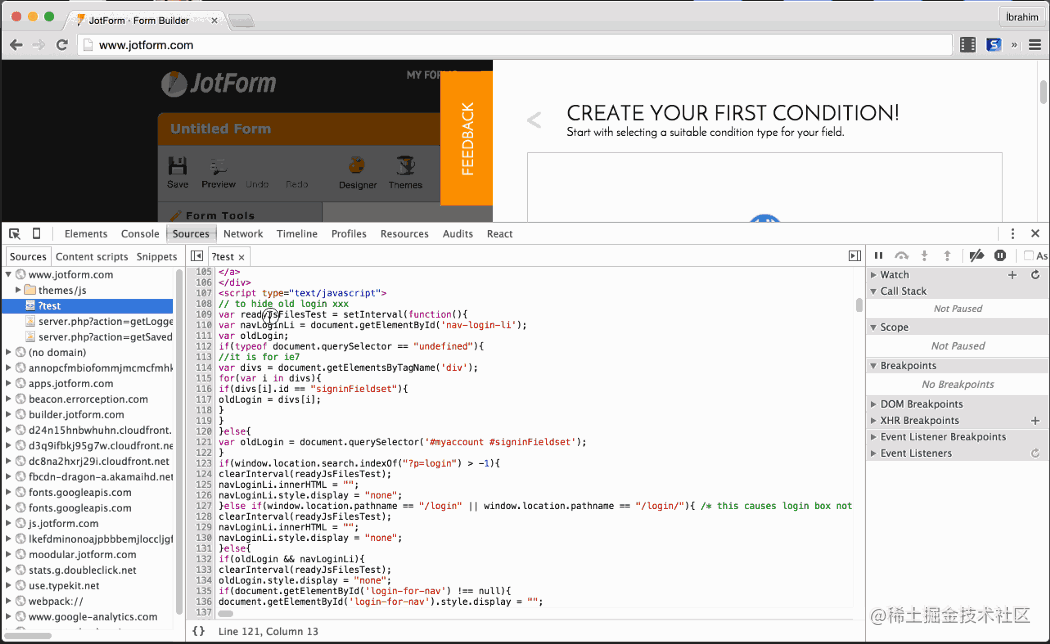Click the navigator horizontal scrollbar
This screenshot has height=644, width=1050.
click(x=28, y=635)
